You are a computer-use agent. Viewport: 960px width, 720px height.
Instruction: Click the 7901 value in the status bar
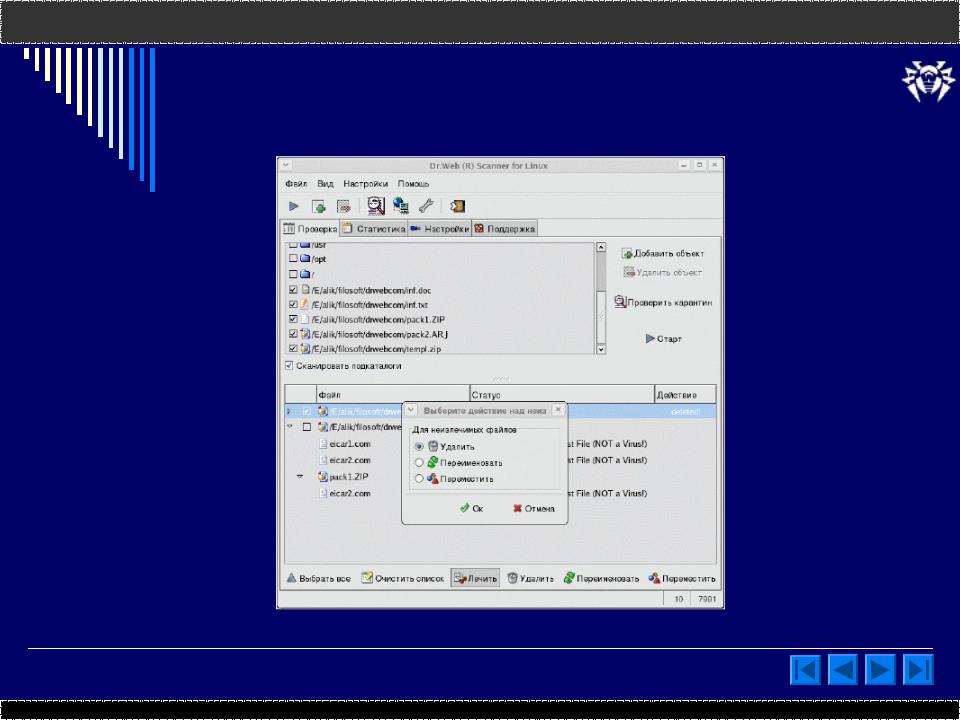pos(707,599)
